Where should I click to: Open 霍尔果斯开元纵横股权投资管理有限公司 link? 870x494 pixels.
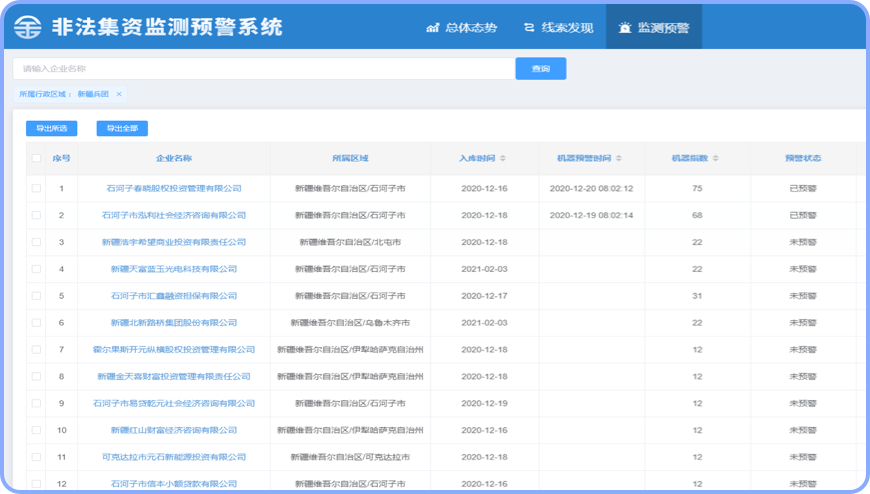click(x=174, y=350)
